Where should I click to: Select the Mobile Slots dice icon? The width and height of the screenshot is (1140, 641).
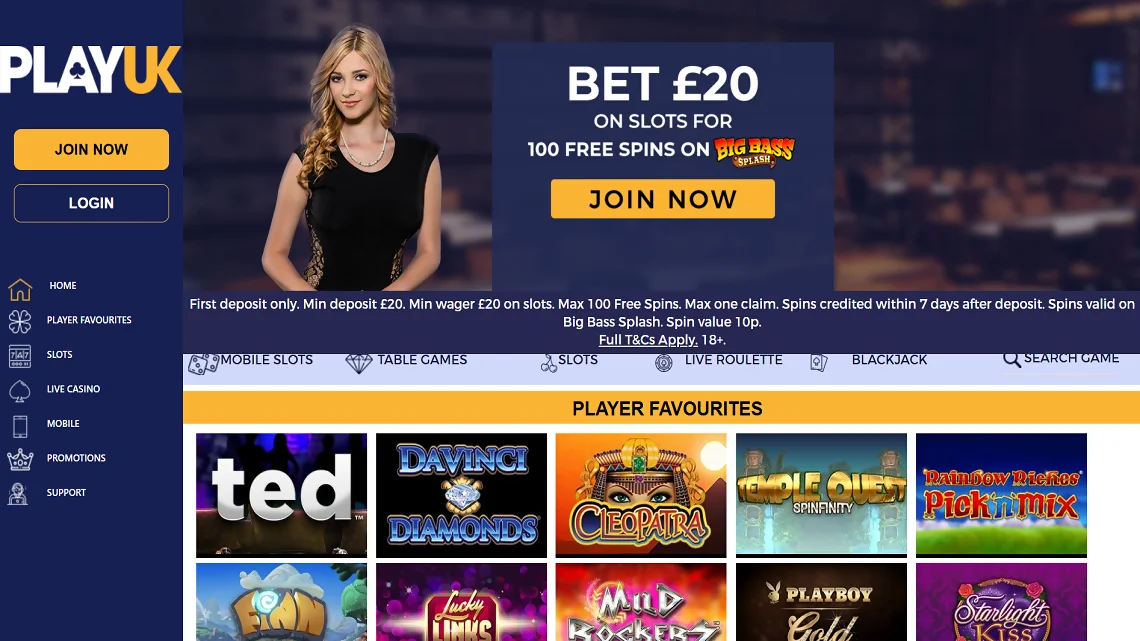(203, 363)
